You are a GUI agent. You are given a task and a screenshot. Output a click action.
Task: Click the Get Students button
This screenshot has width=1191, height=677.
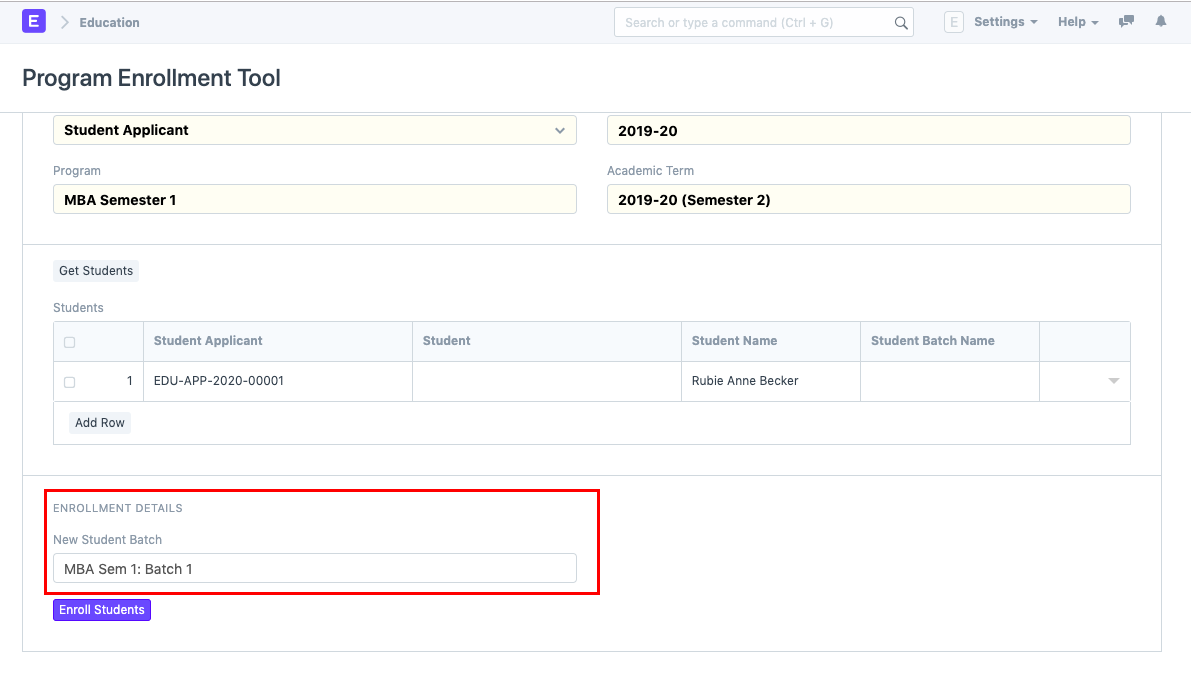95,270
